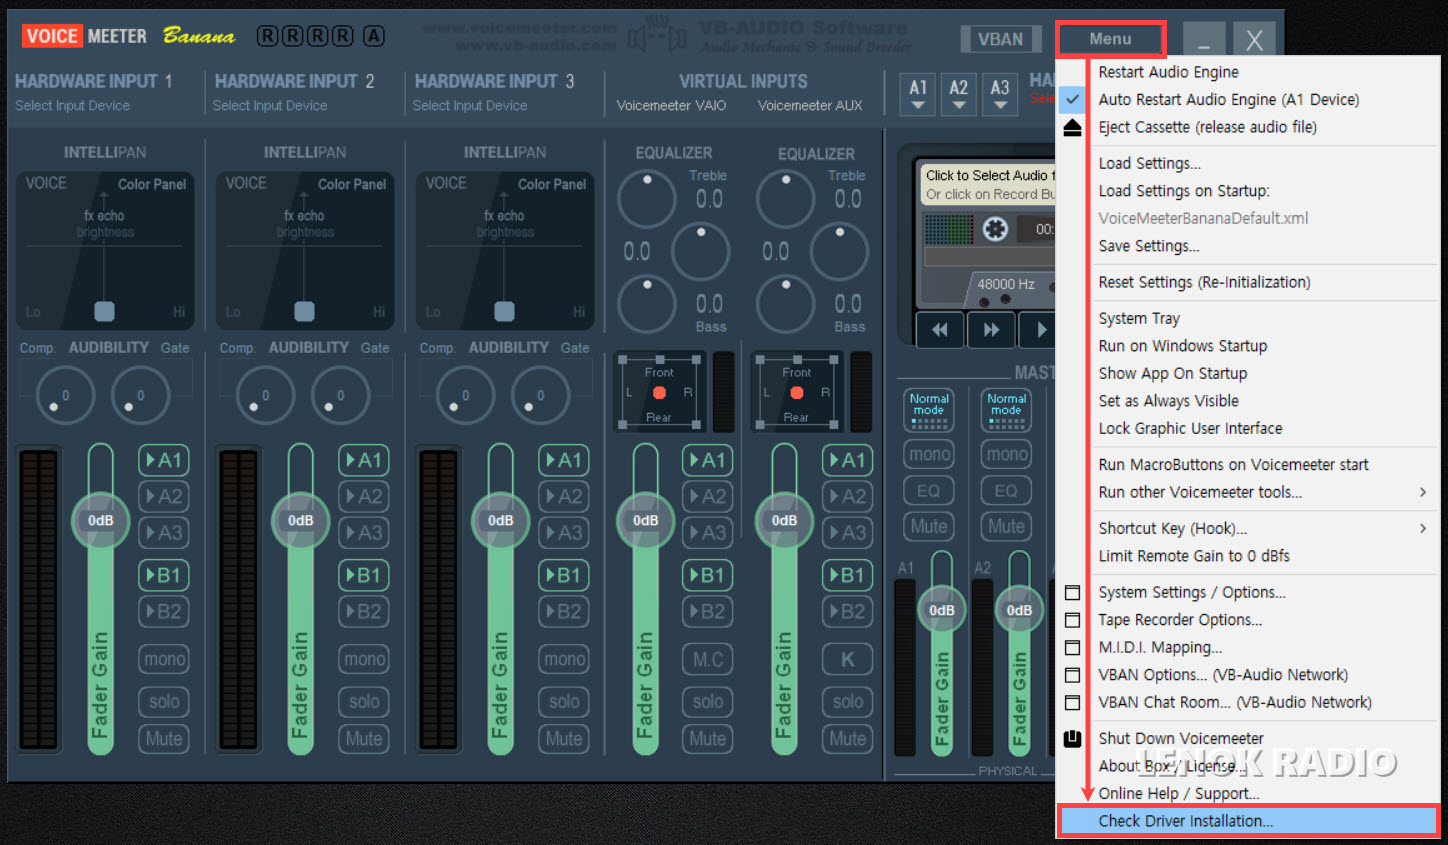Open the A2 output device dropdown
Image resolution: width=1448 pixels, height=845 pixels.
(x=959, y=94)
